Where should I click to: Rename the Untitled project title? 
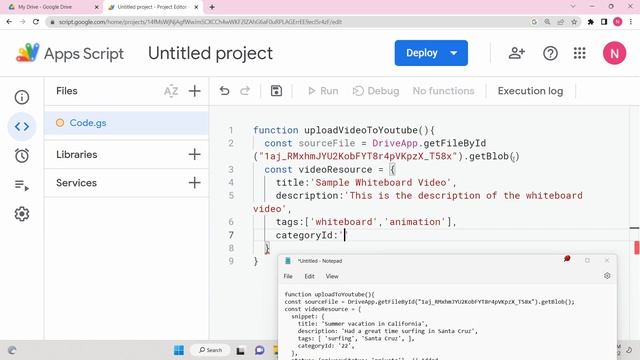point(210,53)
